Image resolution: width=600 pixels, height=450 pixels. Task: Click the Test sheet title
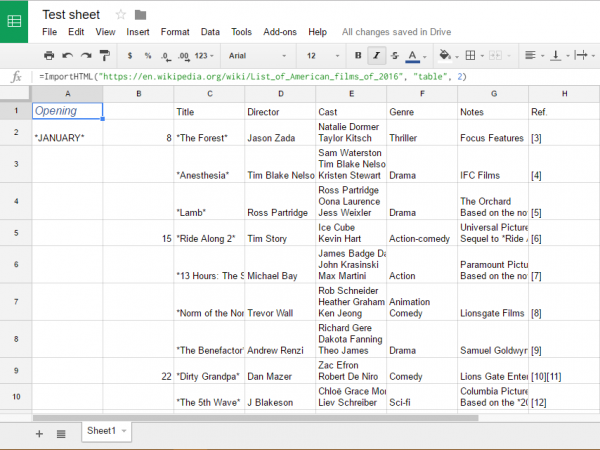point(71,15)
